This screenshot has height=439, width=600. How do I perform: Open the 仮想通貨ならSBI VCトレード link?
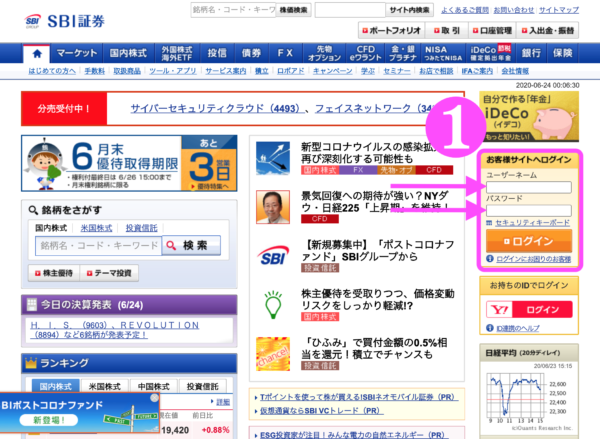(321, 411)
